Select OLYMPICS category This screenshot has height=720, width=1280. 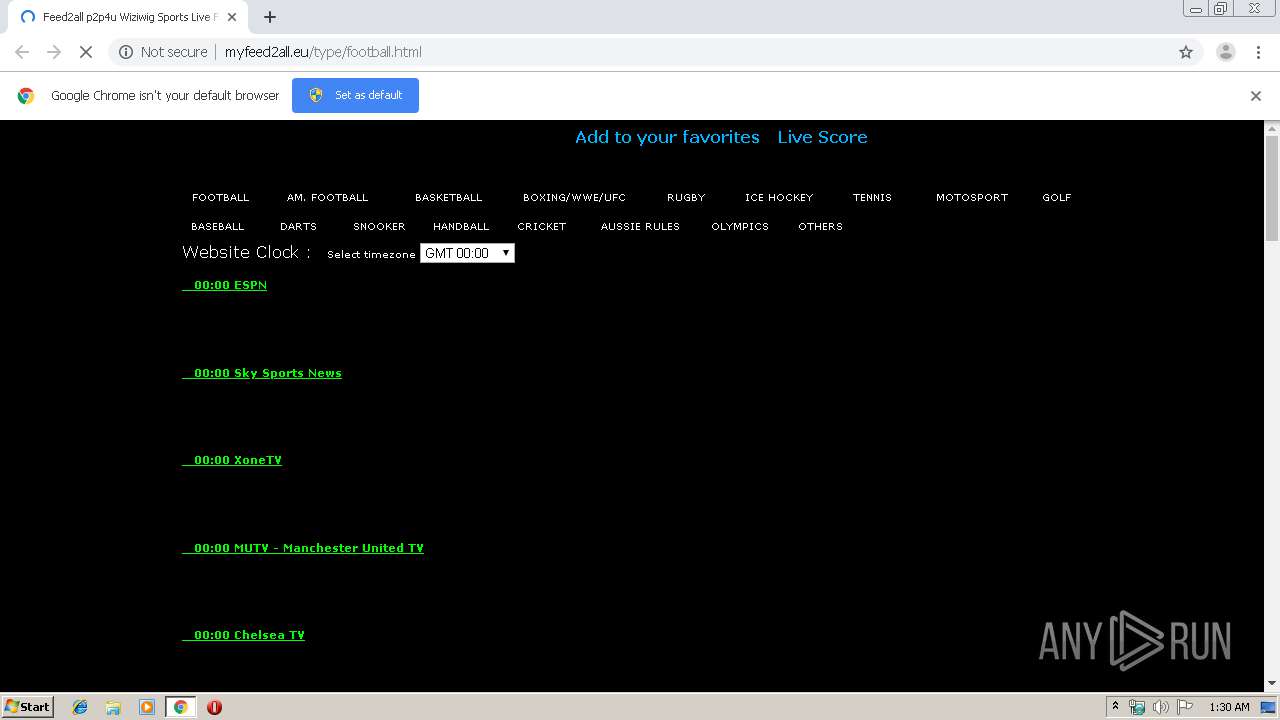(740, 226)
